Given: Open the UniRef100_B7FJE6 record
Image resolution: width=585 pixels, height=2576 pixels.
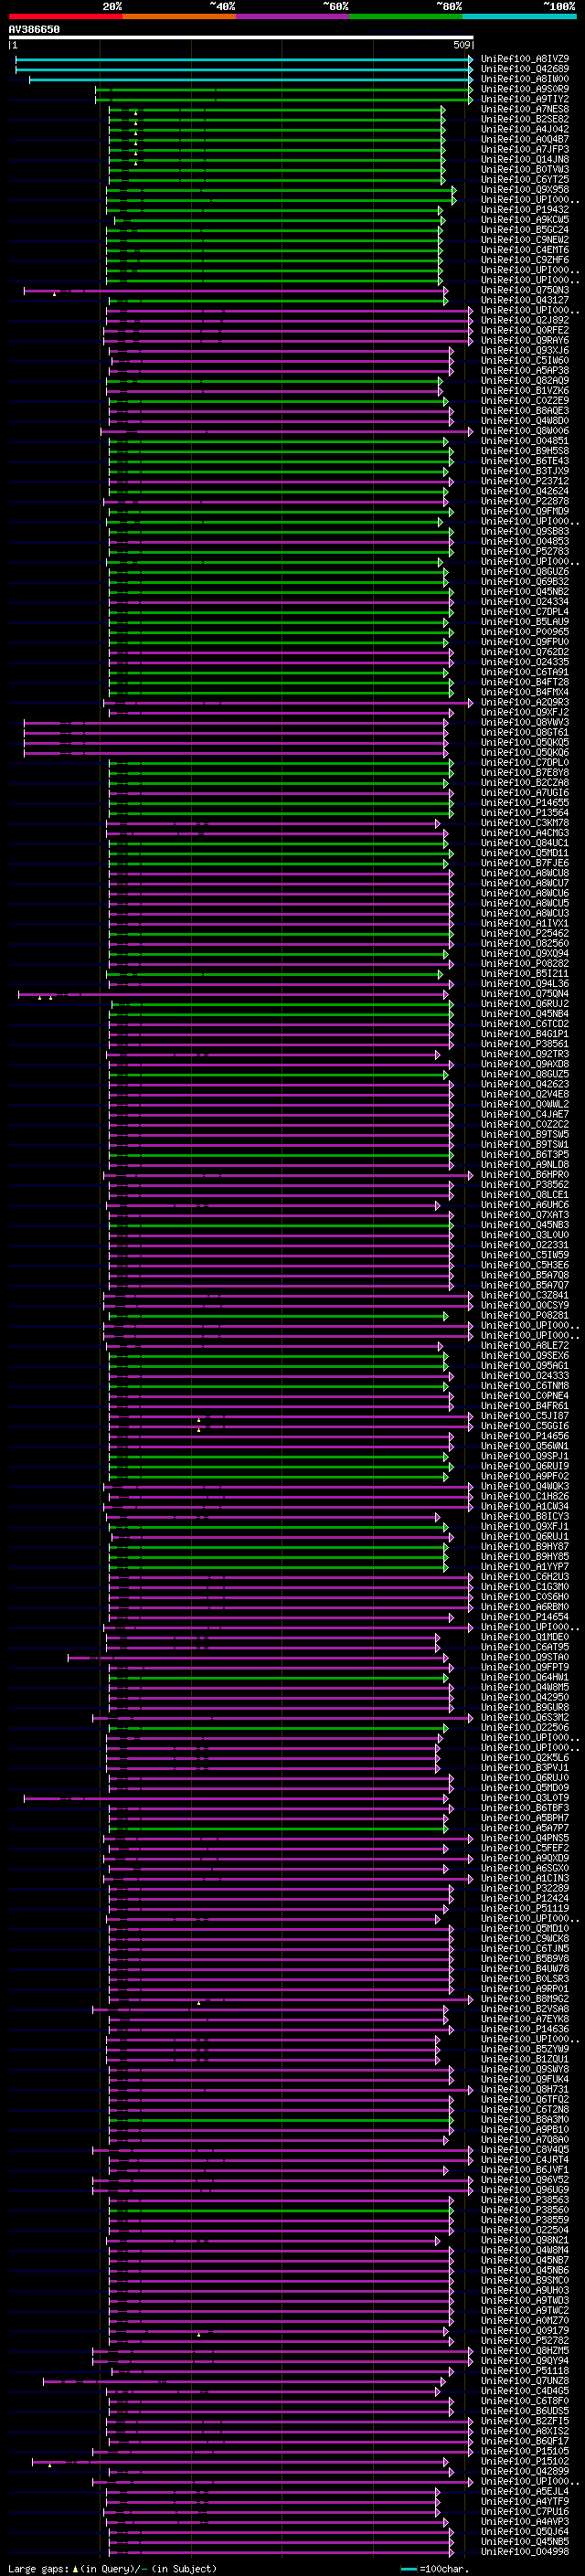Looking at the screenshot, I should click(525, 863).
